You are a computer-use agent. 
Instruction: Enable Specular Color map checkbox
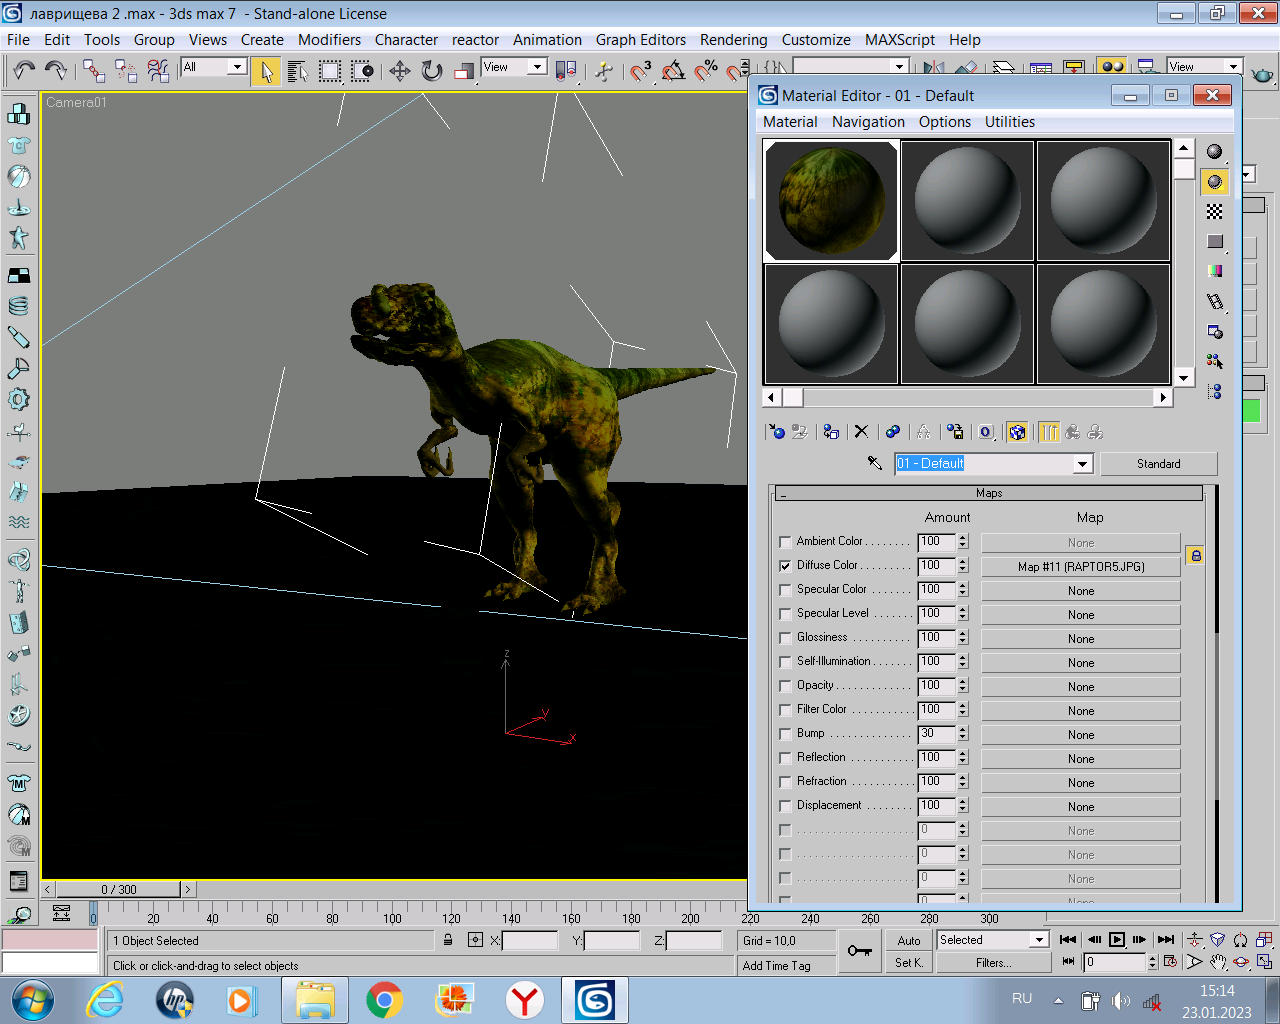(x=785, y=590)
